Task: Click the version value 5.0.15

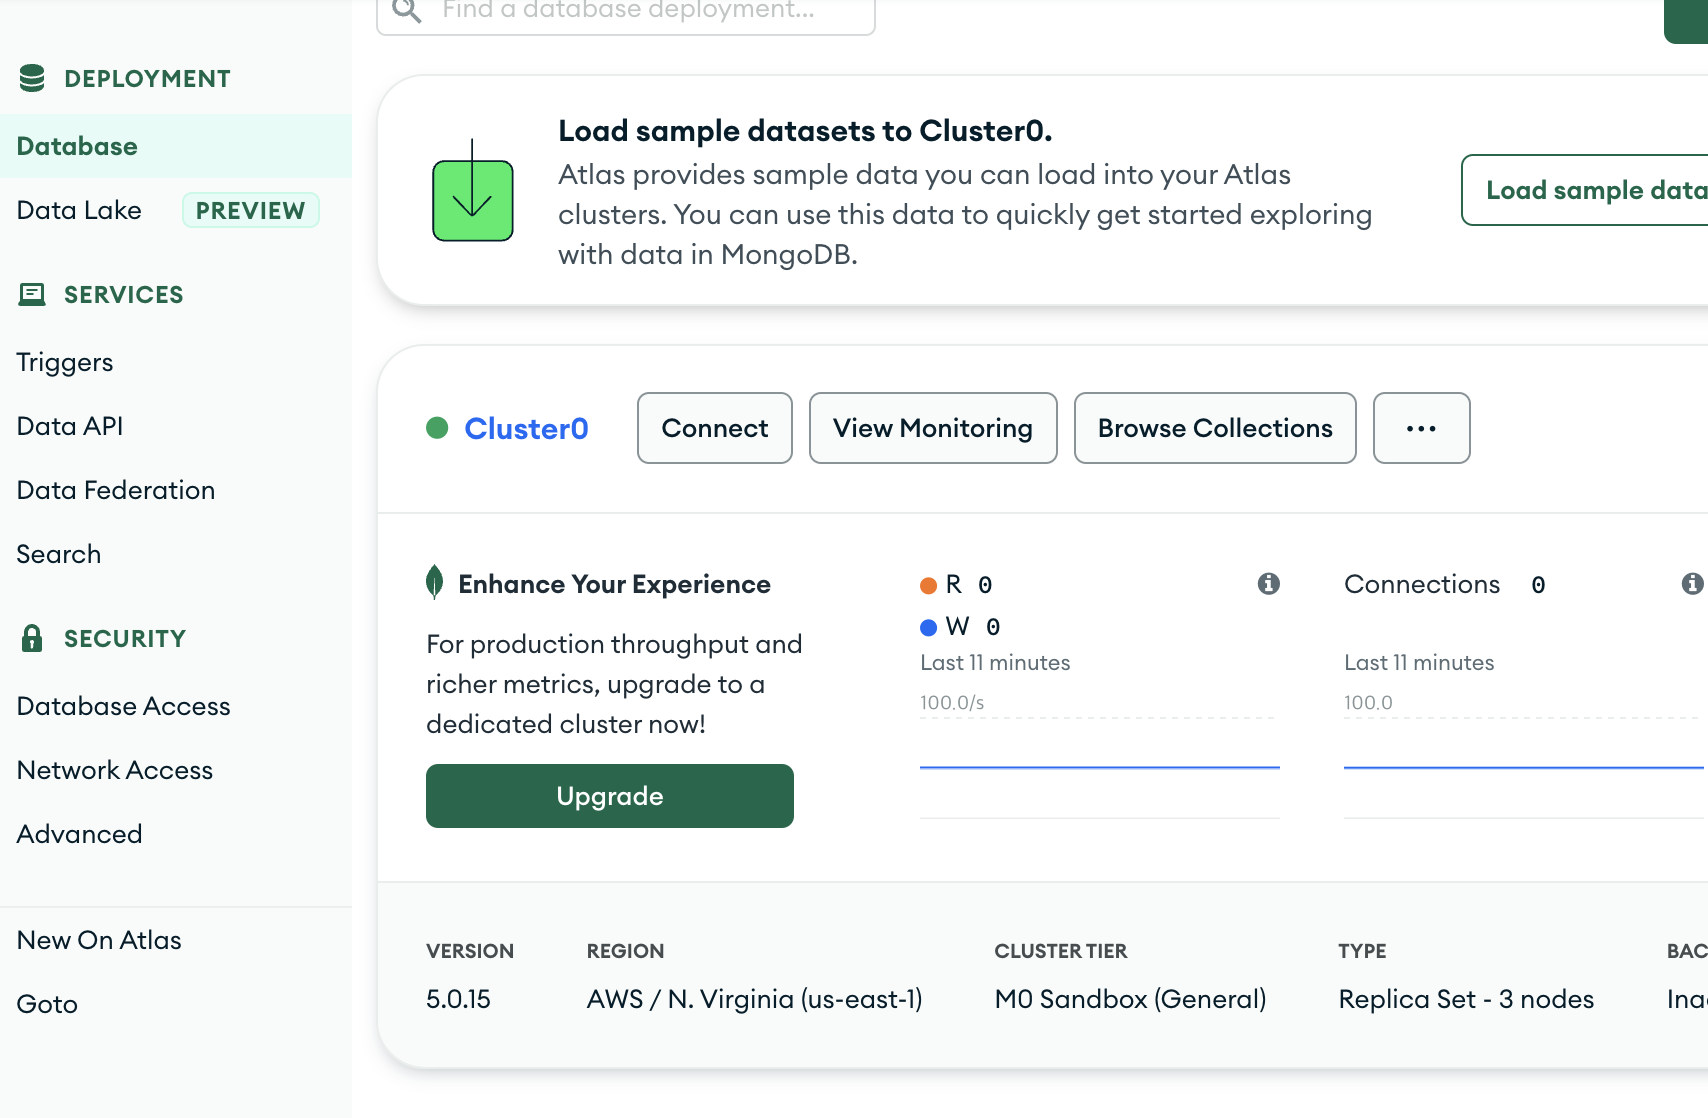Action: (x=458, y=999)
